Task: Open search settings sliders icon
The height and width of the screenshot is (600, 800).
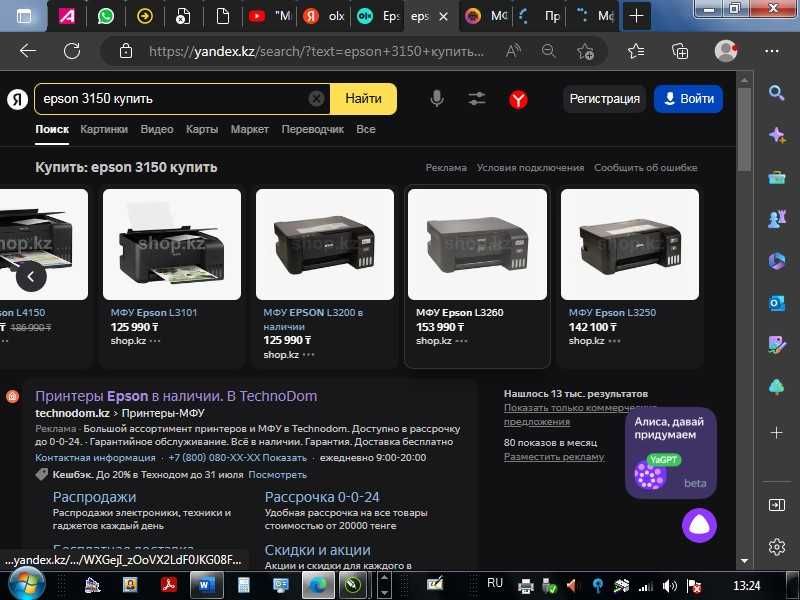Action: (477, 98)
